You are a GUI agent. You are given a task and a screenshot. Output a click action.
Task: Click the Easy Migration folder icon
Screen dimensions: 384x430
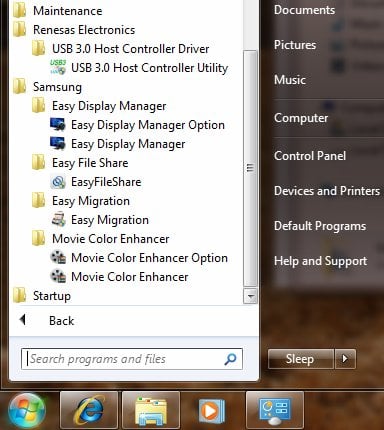point(38,201)
